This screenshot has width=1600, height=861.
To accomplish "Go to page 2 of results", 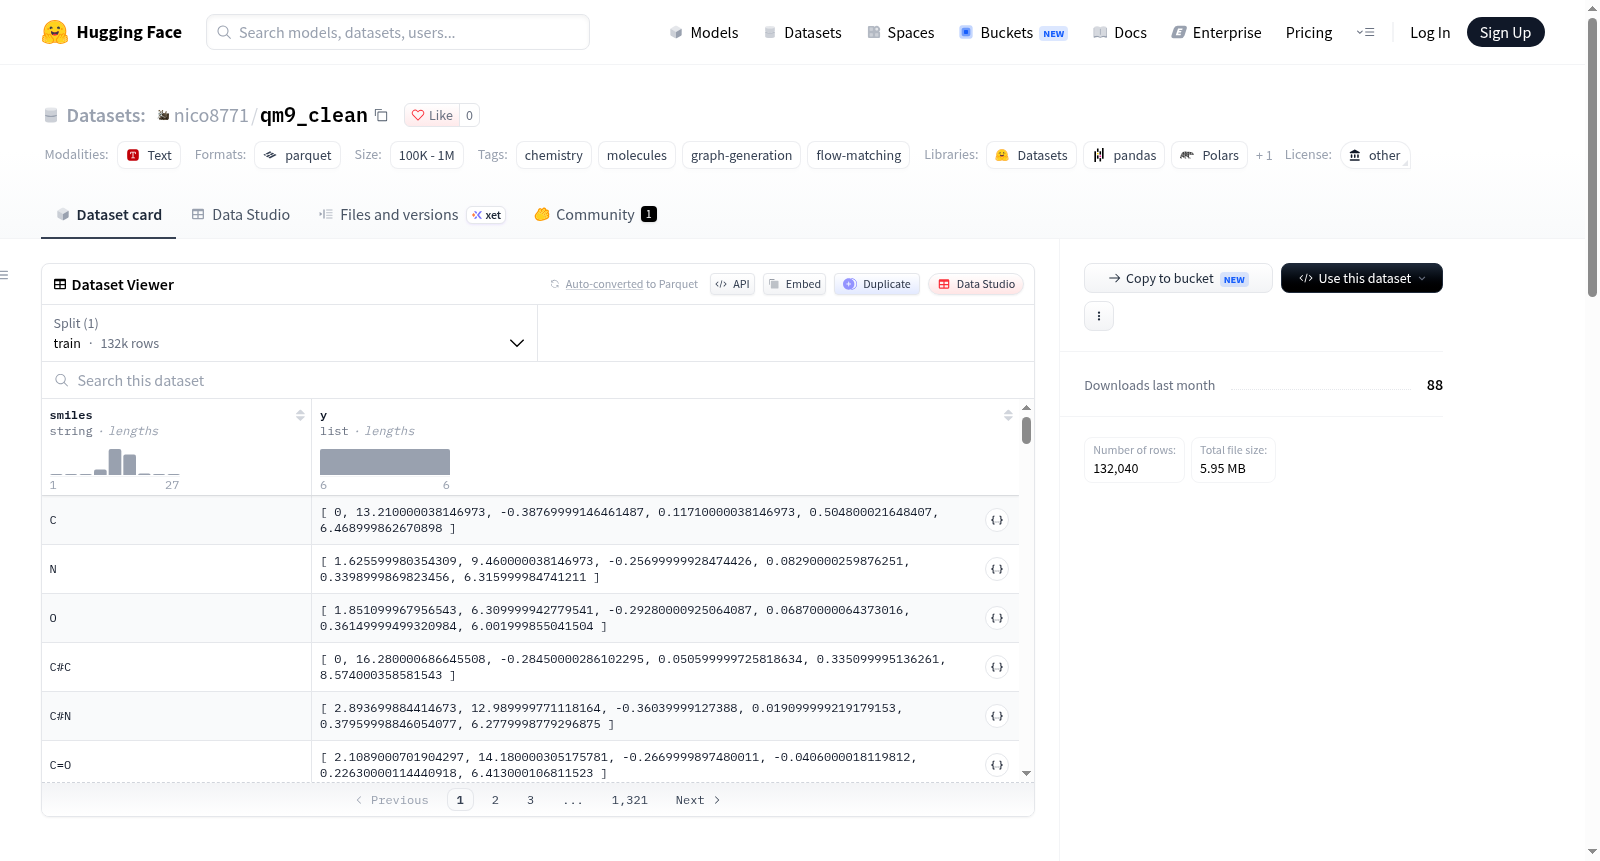I will (x=495, y=800).
